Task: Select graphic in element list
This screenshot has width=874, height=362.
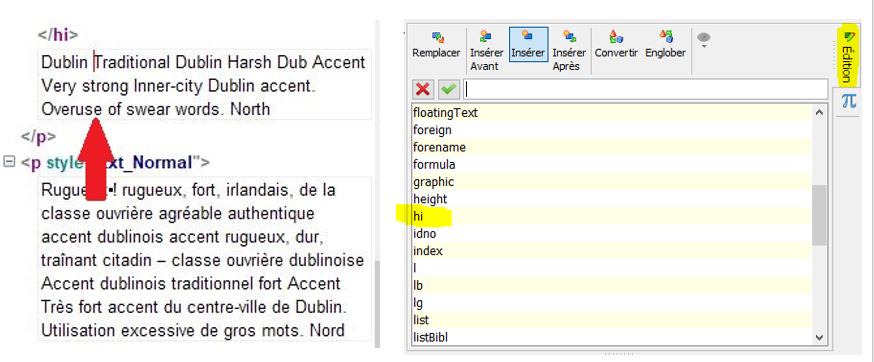Action: click(x=611, y=182)
